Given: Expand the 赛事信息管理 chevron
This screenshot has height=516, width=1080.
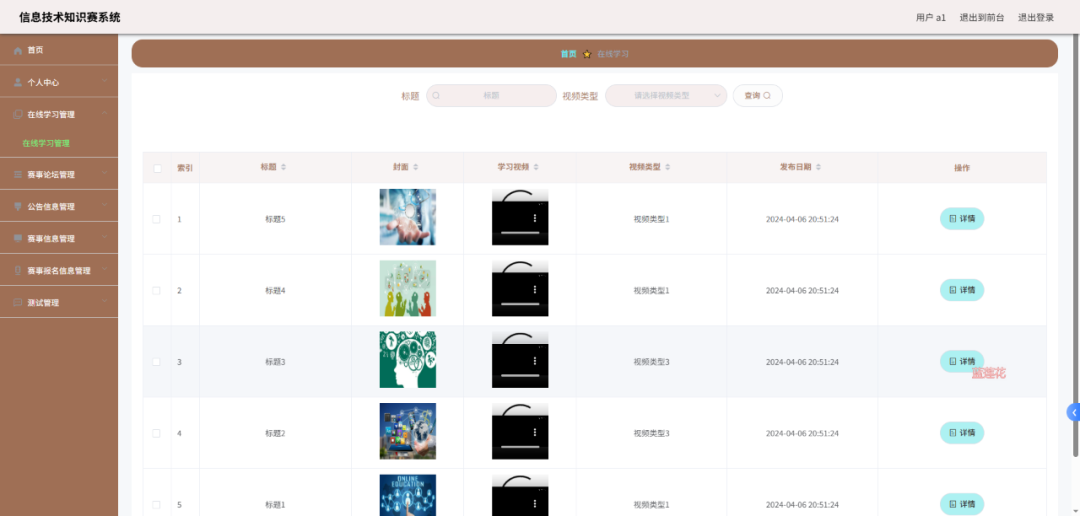Looking at the screenshot, I should (104, 238).
